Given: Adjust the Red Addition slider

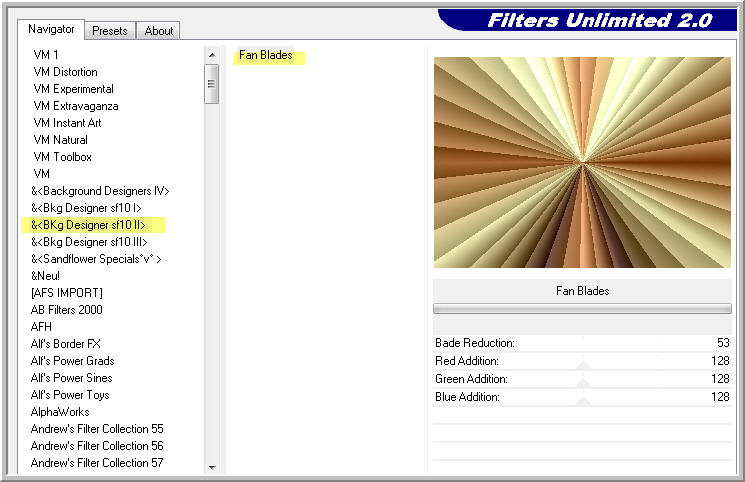Looking at the screenshot, I should [x=584, y=365].
